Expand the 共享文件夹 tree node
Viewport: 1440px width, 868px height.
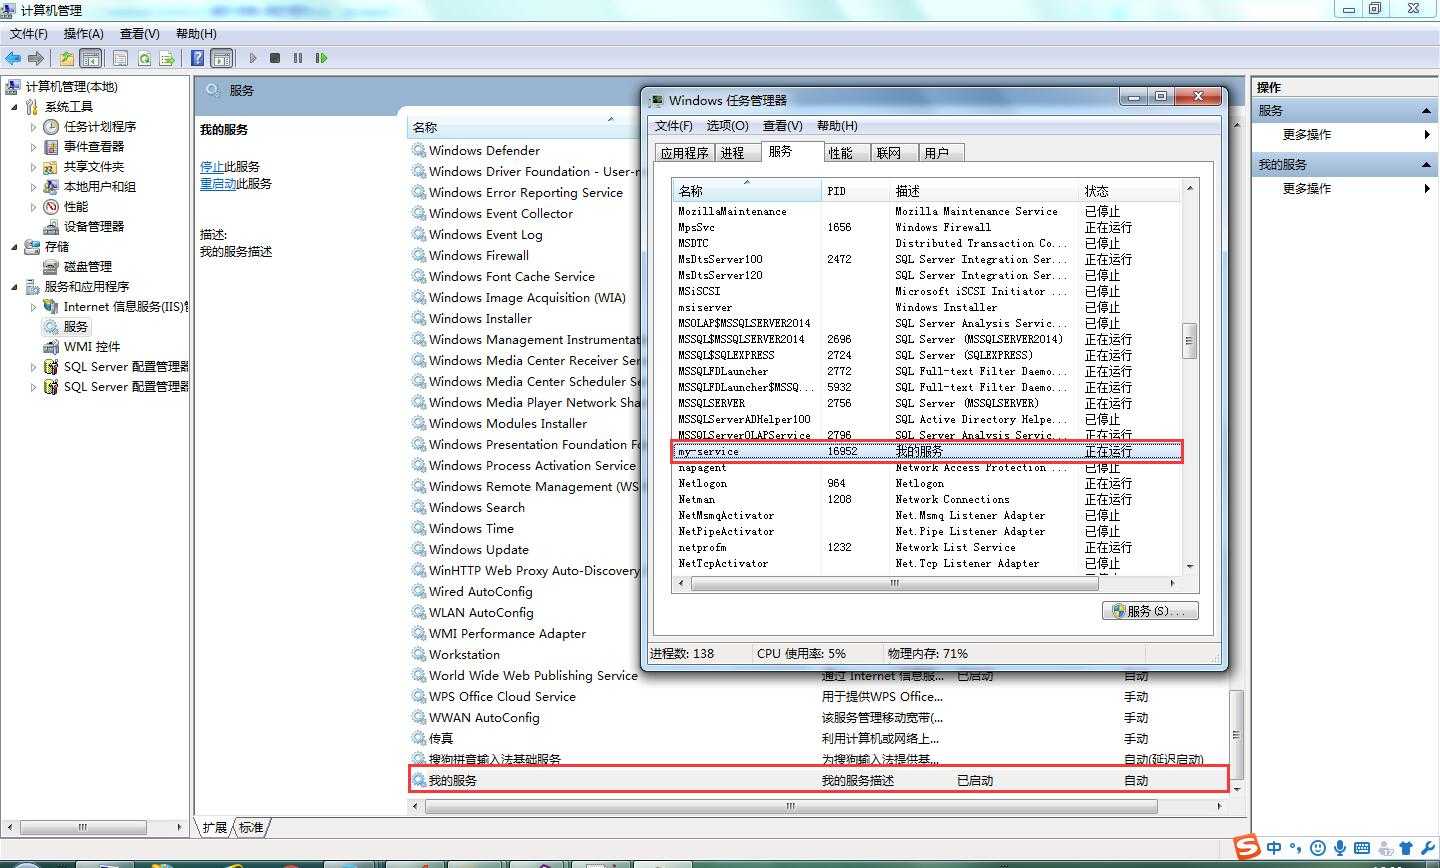pos(33,167)
